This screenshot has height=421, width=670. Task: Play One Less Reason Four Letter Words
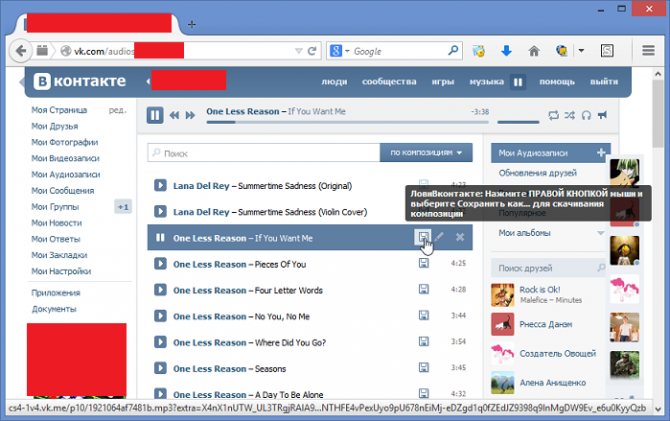pyautogui.click(x=160, y=290)
